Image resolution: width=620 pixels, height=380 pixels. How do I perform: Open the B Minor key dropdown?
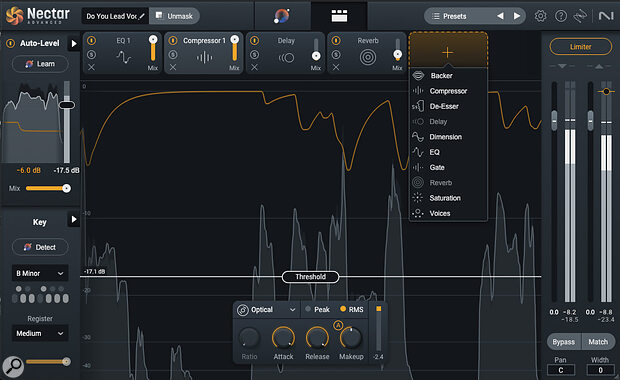click(x=40, y=273)
